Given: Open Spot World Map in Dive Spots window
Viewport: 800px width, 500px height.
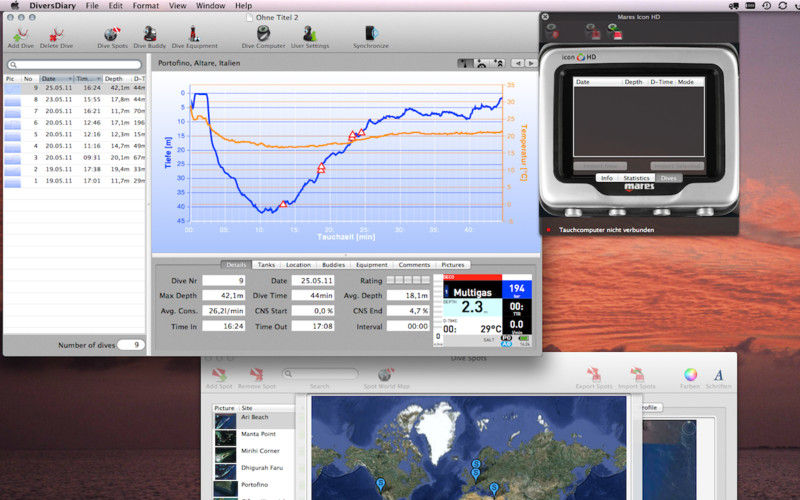Looking at the screenshot, I should [x=386, y=379].
